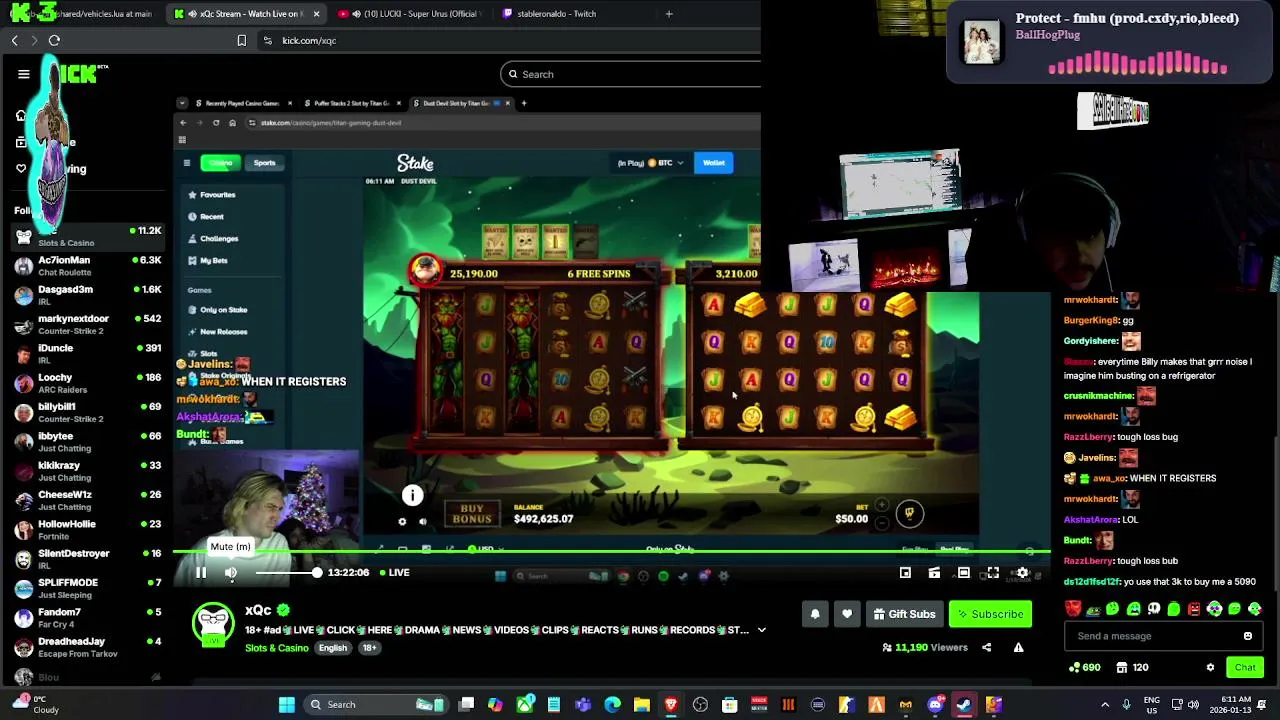
Task: Open emoji picker in chat input
Action: pos(1248,636)
